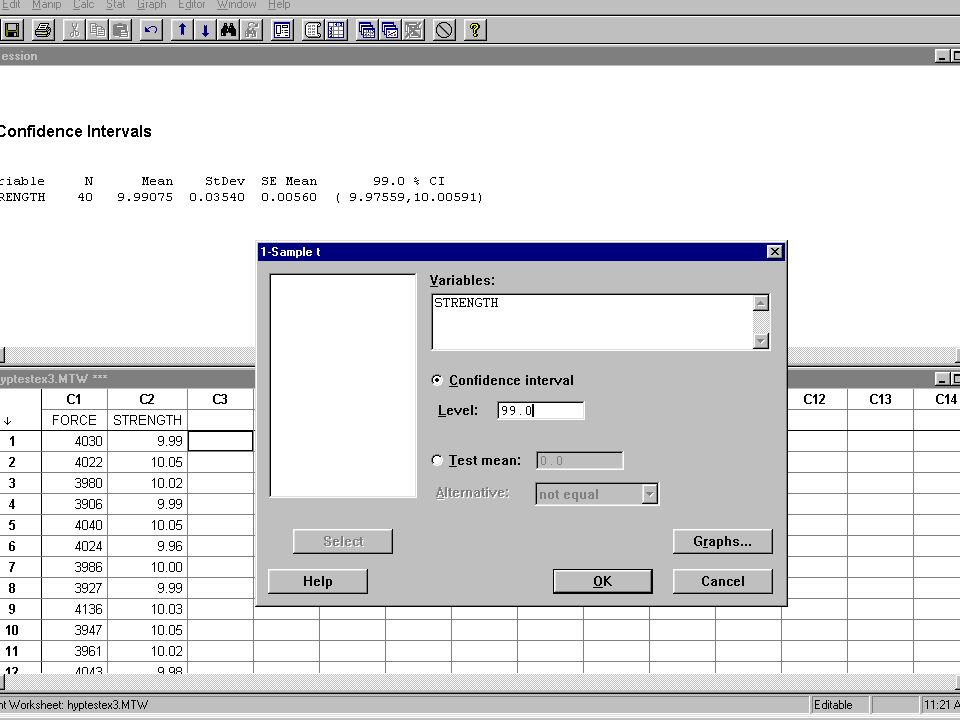Select the C12 column header

coord(814,399)
